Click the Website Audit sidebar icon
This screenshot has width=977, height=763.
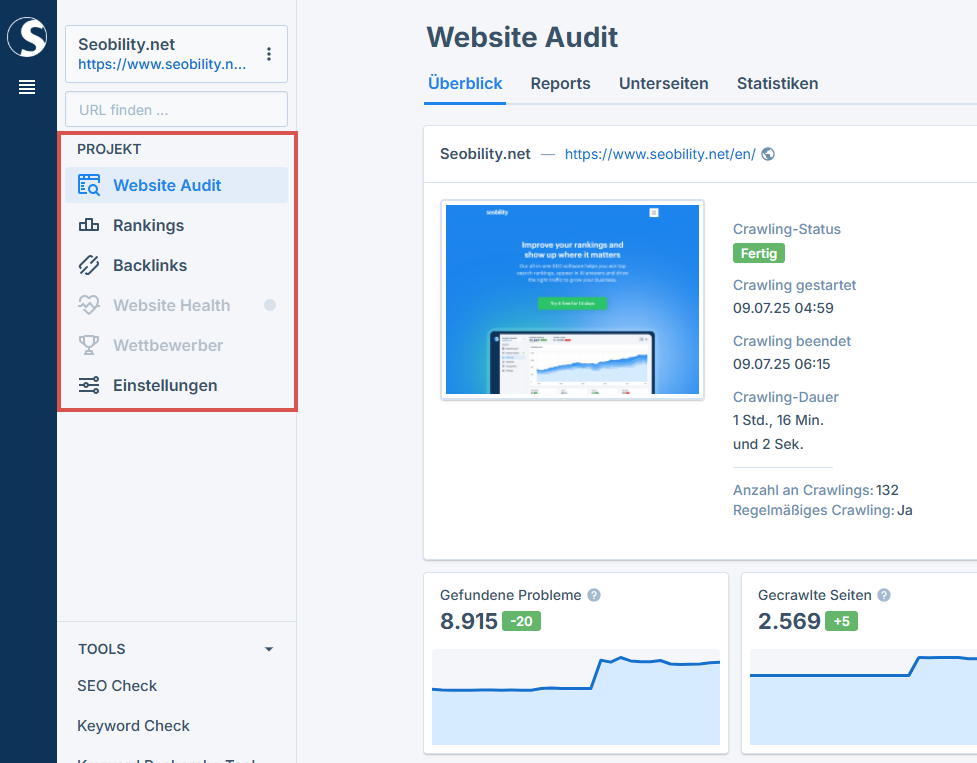click(89, 185)
